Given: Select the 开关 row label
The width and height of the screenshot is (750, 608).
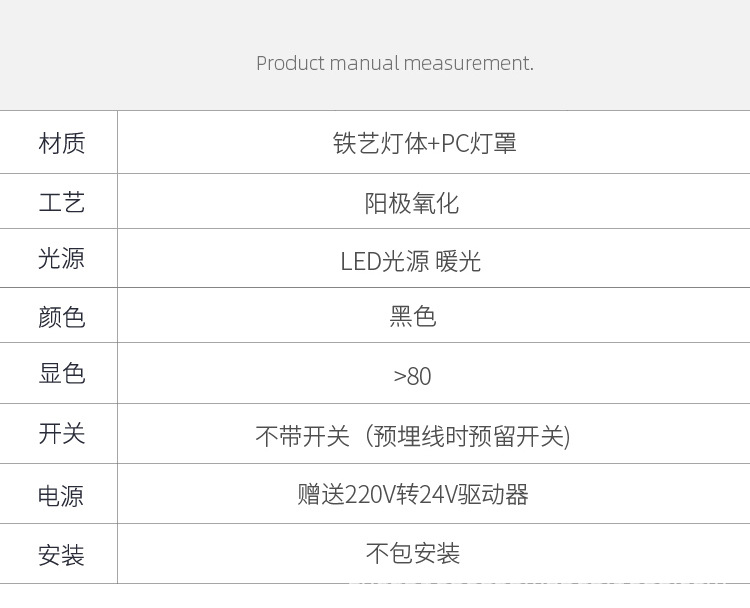Looking at the screenshot, I should 61,433.
